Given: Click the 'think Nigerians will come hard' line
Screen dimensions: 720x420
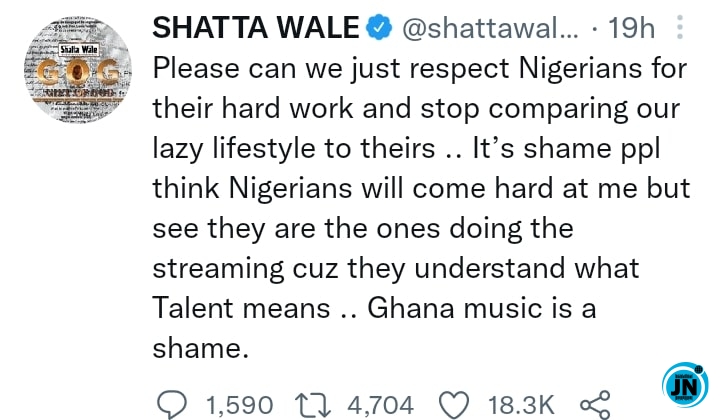Looking at the screenshot, I should coord(421,188).
